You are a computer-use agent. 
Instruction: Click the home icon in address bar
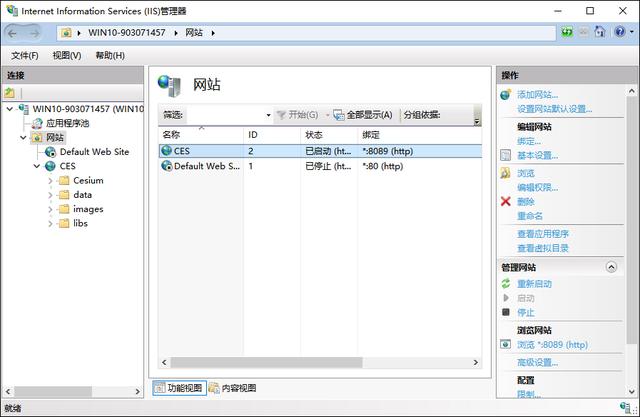tap(599, 32)
